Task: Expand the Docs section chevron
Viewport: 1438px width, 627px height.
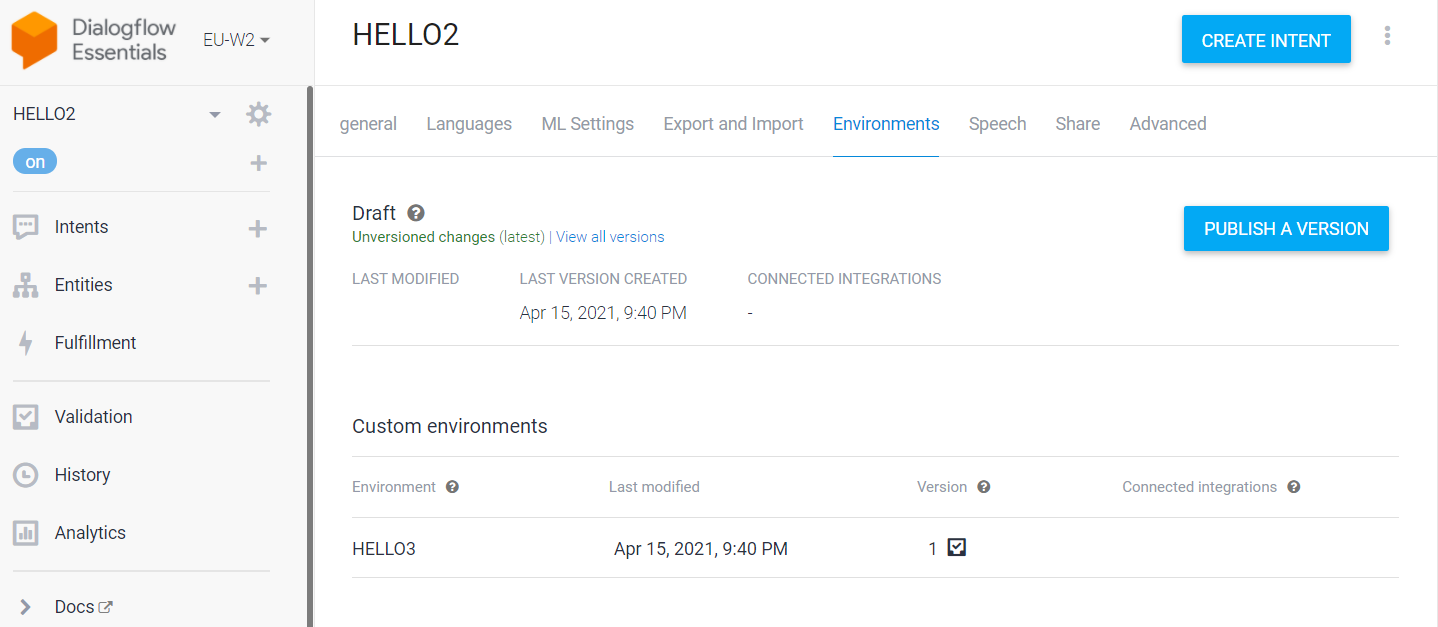Action: (x=26, y=607)
